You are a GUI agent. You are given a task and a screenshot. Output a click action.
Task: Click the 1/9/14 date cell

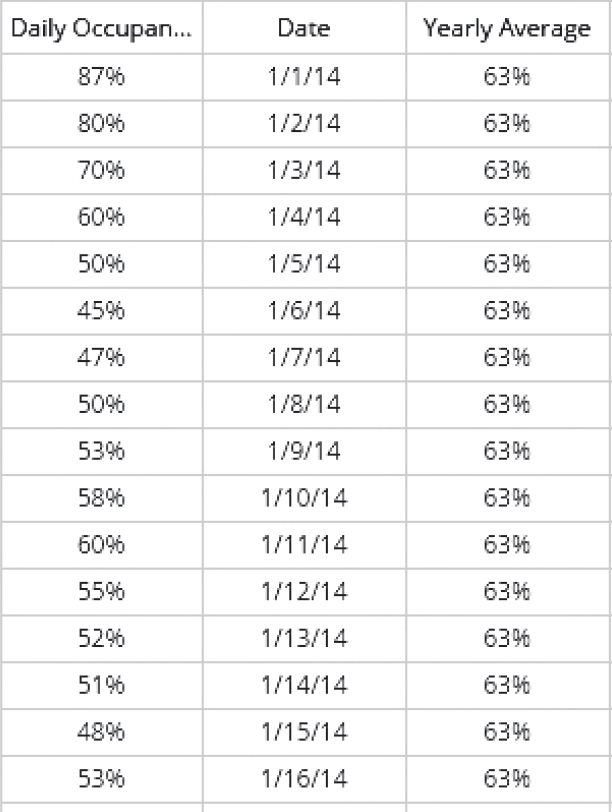pos(304,451)
